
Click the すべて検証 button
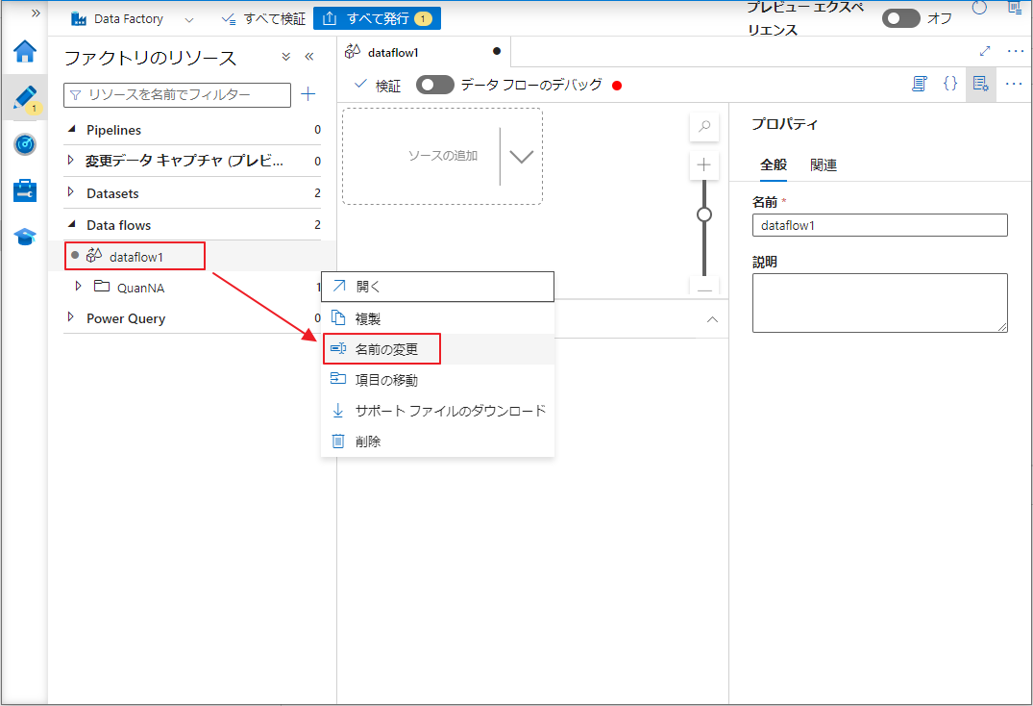[264, 19]
